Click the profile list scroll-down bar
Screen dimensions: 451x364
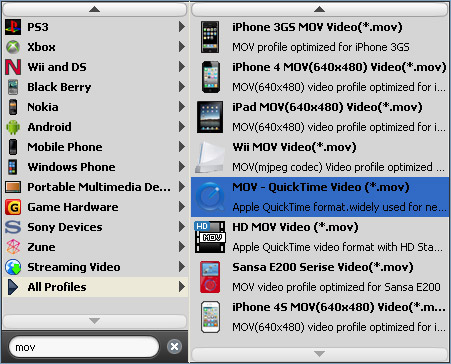pyautogui.click(x=319, y=354)
